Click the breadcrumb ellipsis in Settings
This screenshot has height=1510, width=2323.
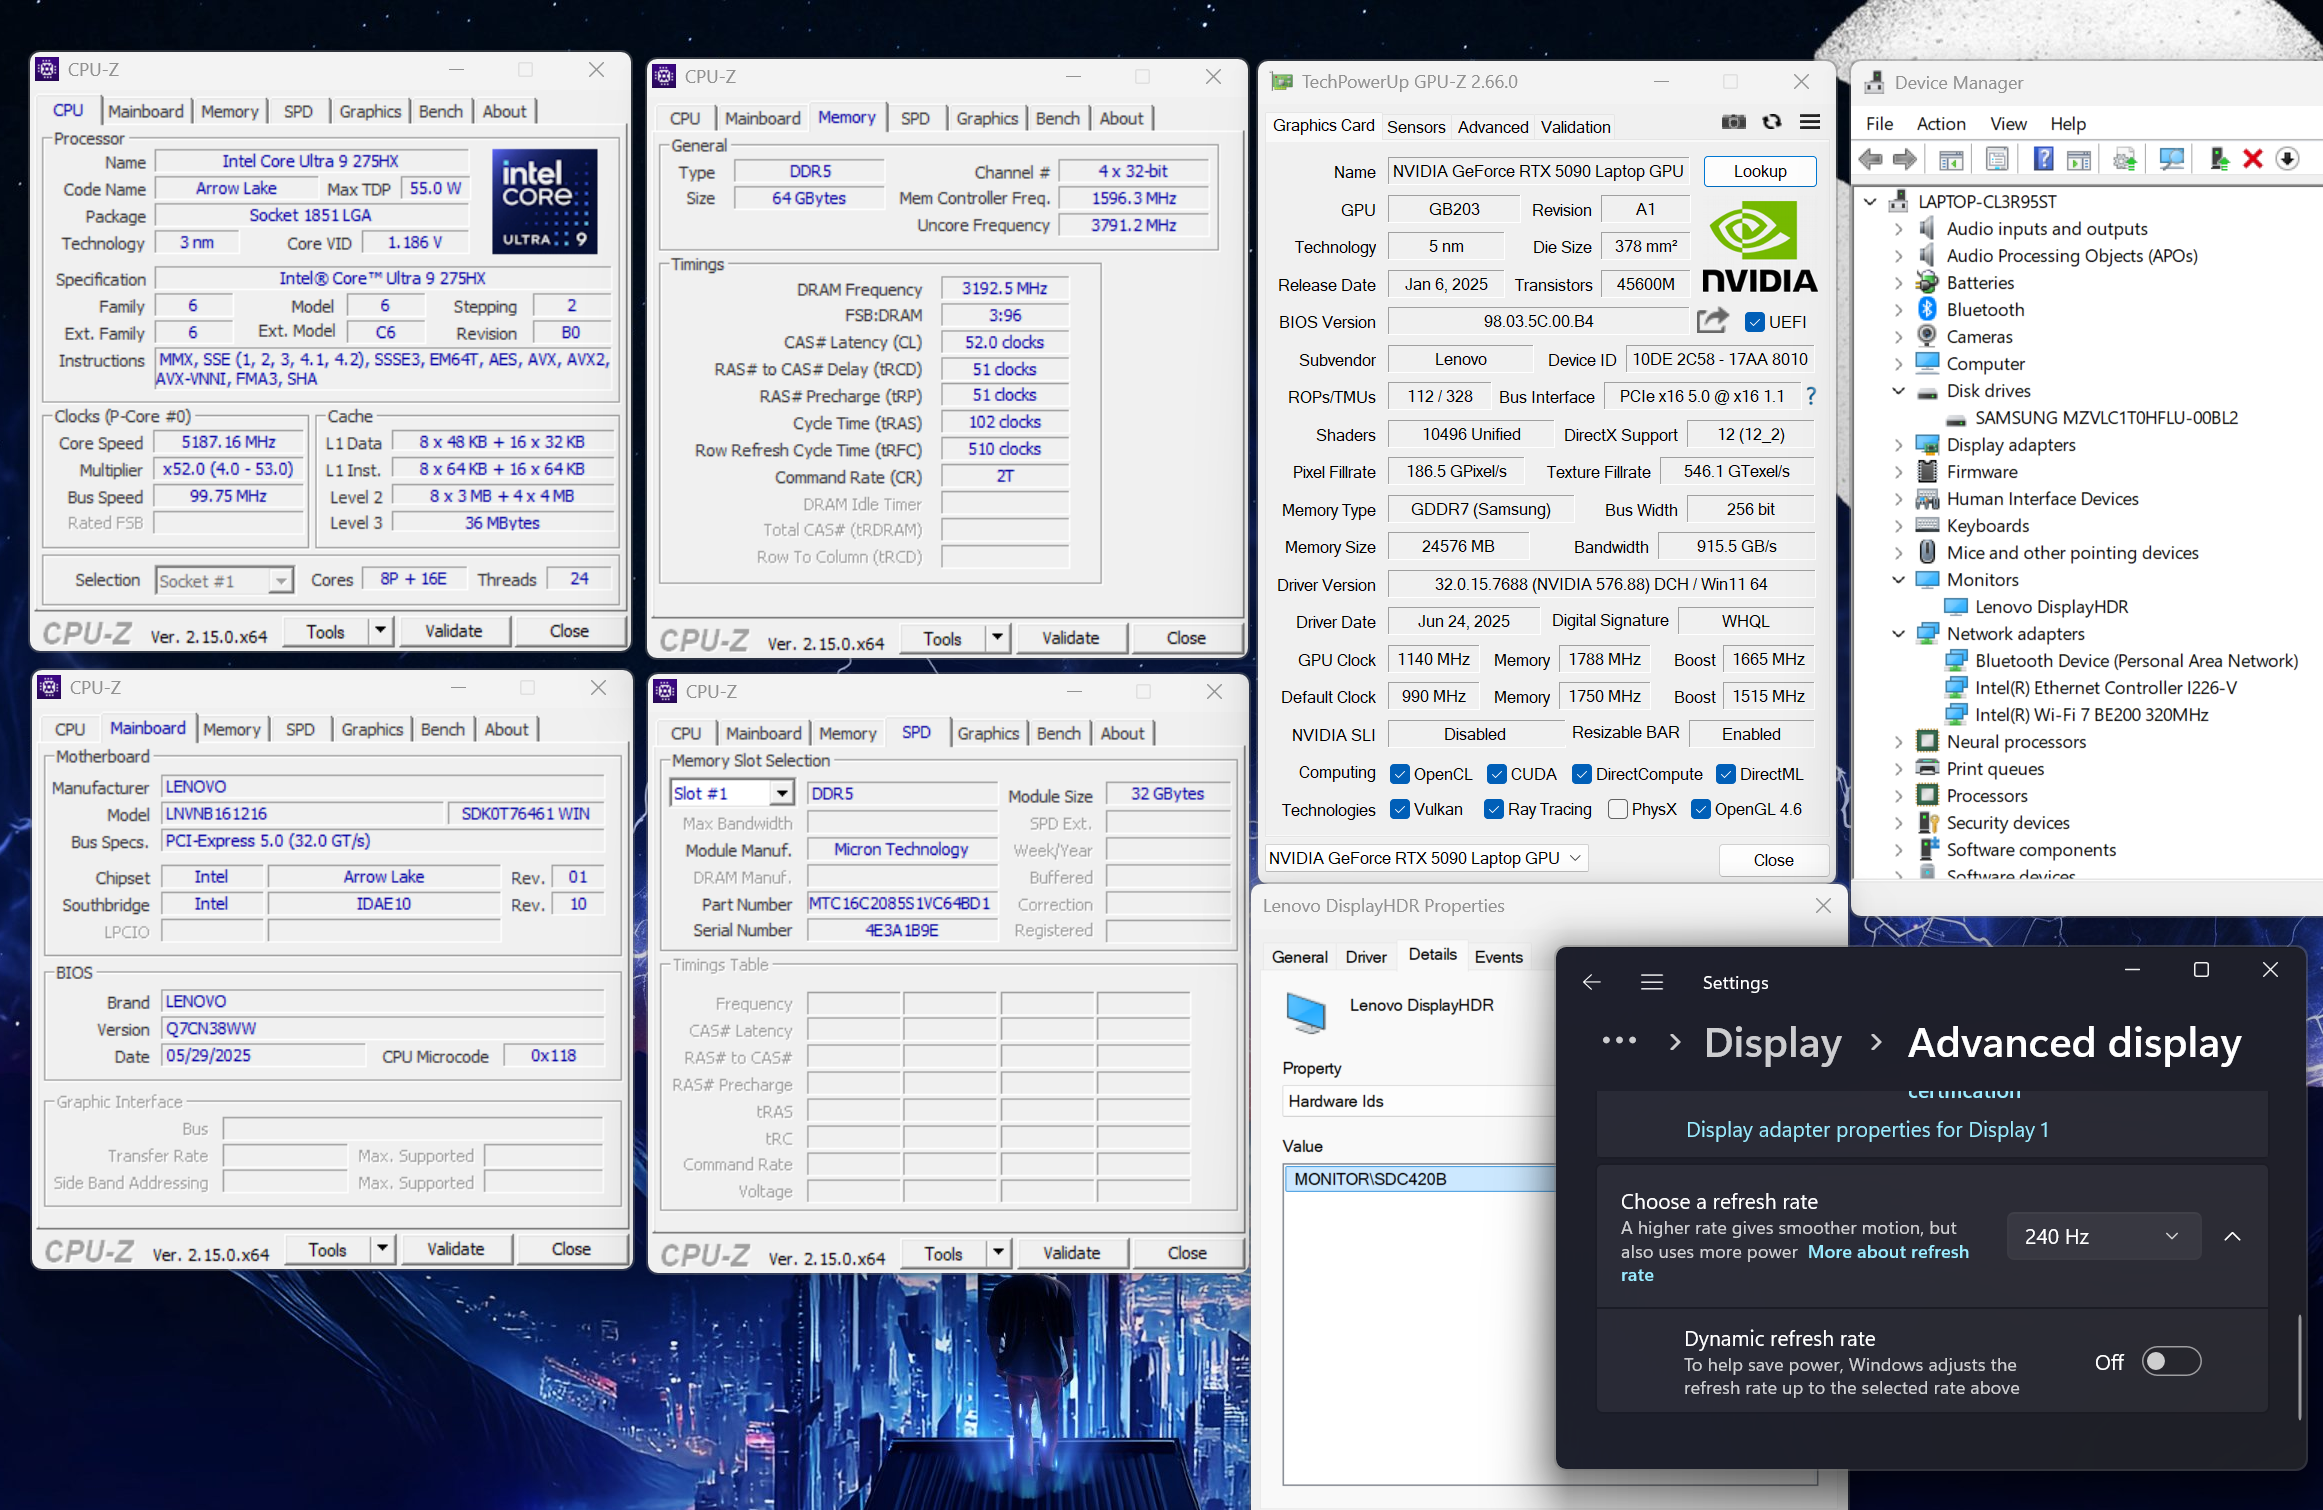[1619, 1041]
